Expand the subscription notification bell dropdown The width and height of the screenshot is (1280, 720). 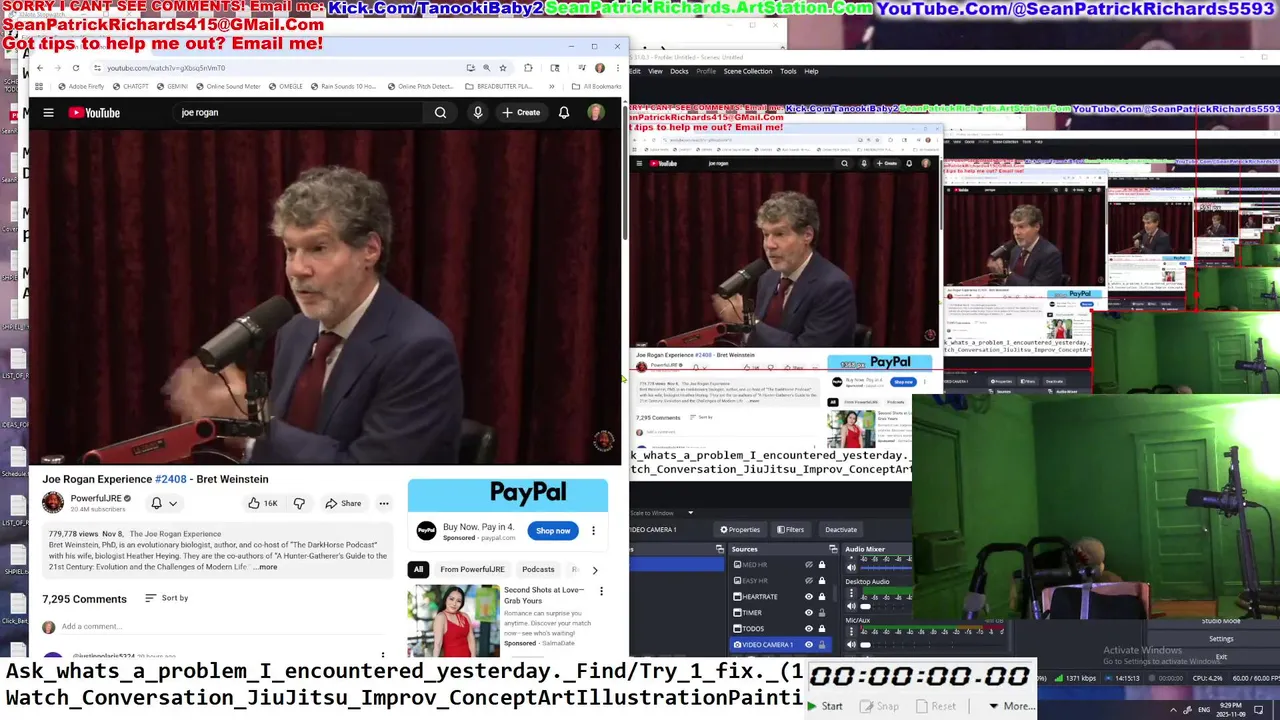pos(164,503)
